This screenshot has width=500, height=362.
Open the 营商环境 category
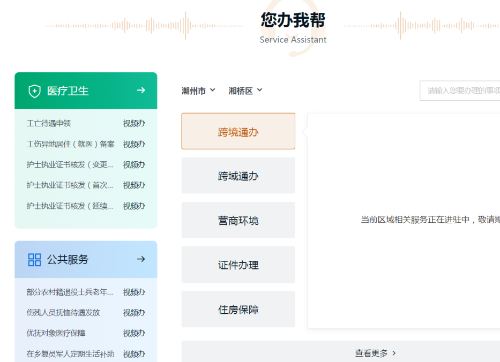point(238,220)
